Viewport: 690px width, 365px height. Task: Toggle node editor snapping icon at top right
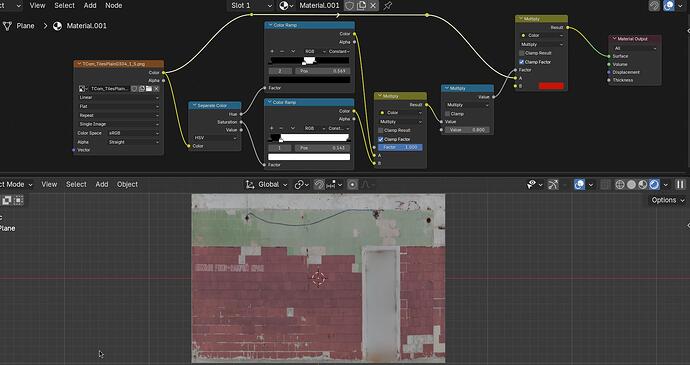coord(654,6)
